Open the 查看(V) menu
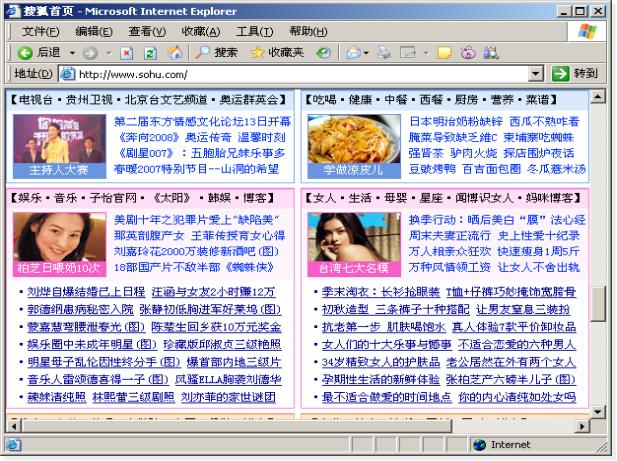617x461 pixels. [x=147, y=31]
